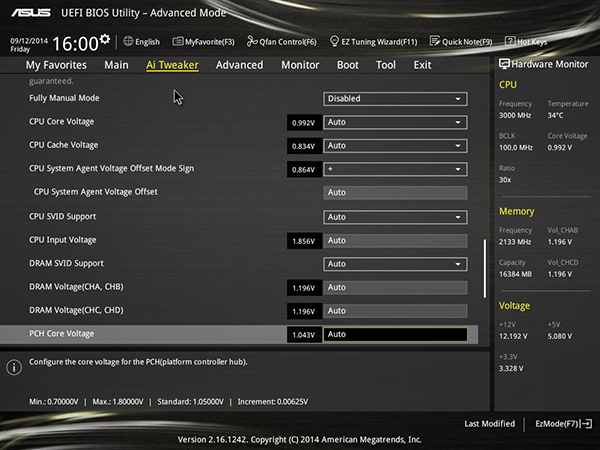Viewport: 600px width, 450px height.
Task: Select the Ai Tweaker tab
Action: pyautogui.click(x=172, y=65)
